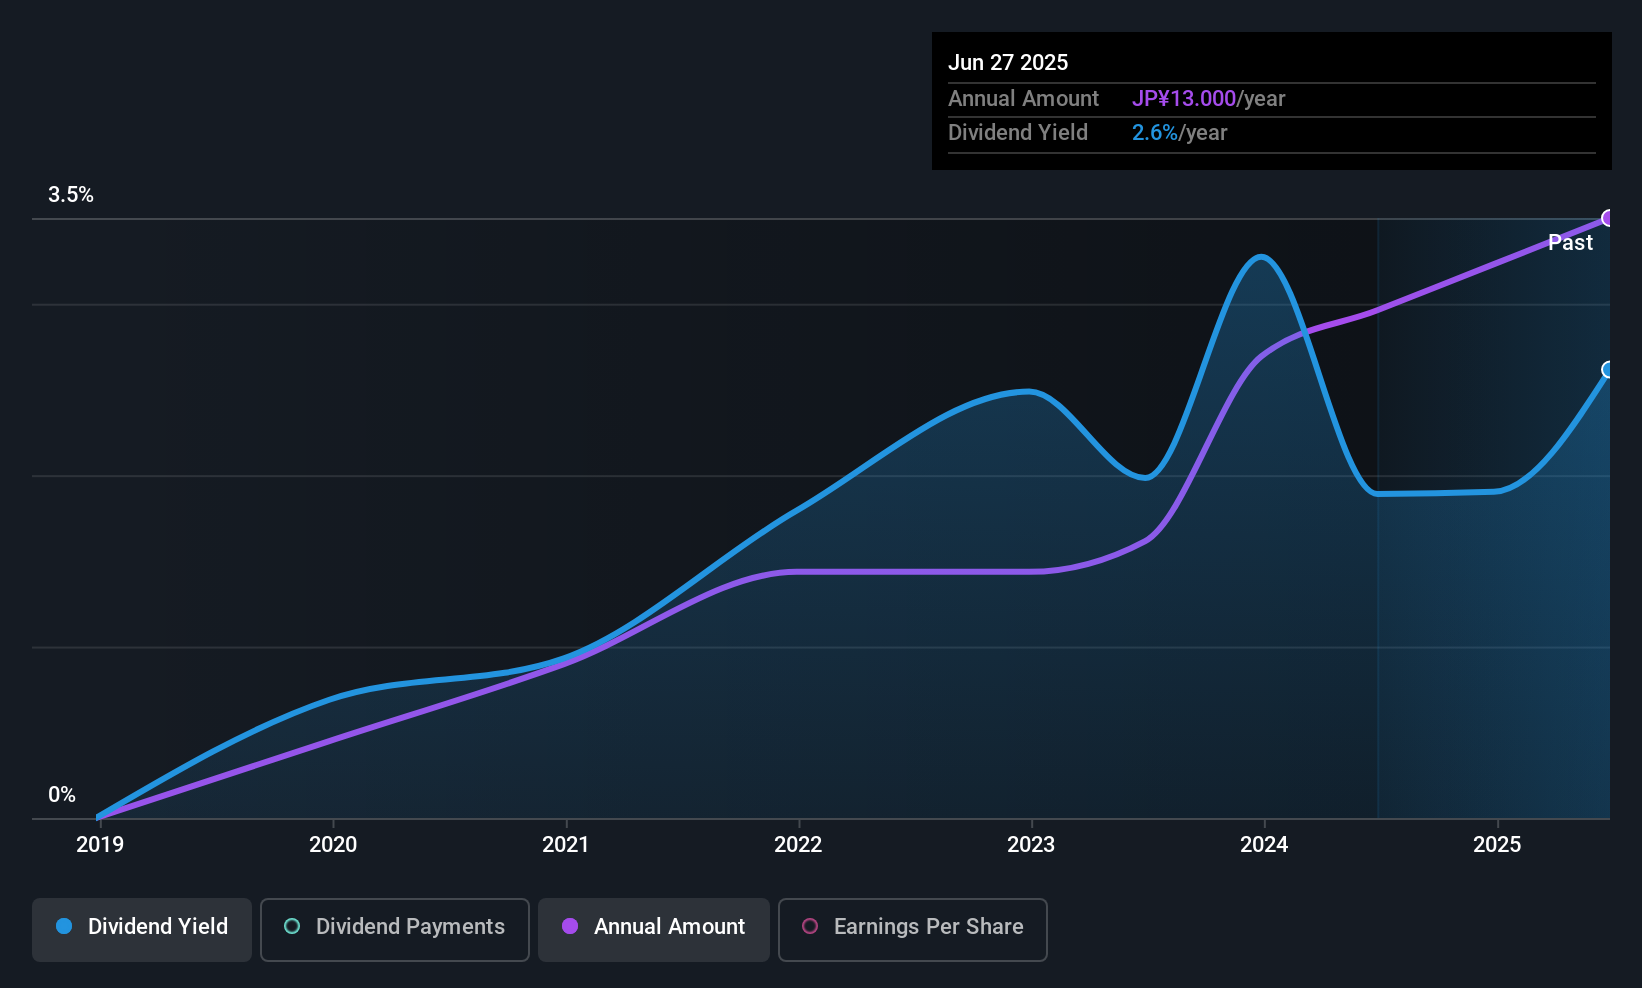The width and height of the screenshot is (1642, 988).
Task: Enable the Dividend Payments series
Action: (395, 928)
